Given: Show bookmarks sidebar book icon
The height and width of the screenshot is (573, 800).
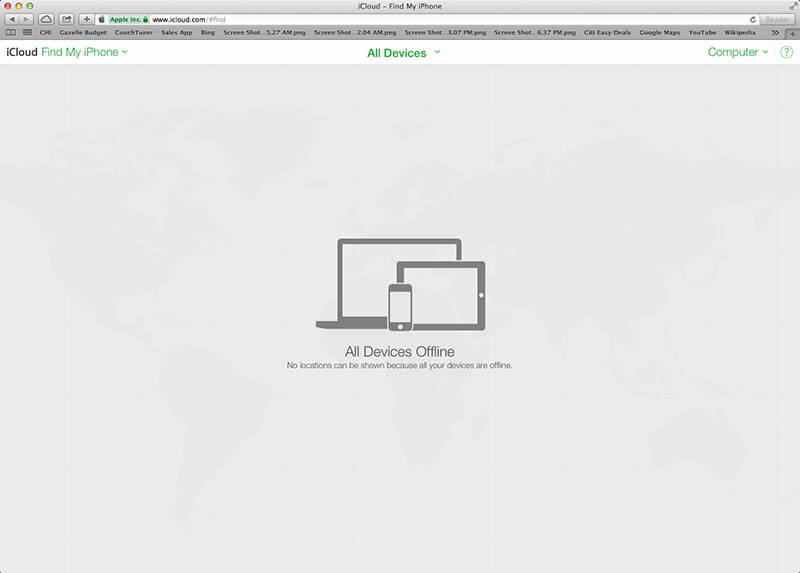Looking at the screenshot, I should (x=11, y=33).
